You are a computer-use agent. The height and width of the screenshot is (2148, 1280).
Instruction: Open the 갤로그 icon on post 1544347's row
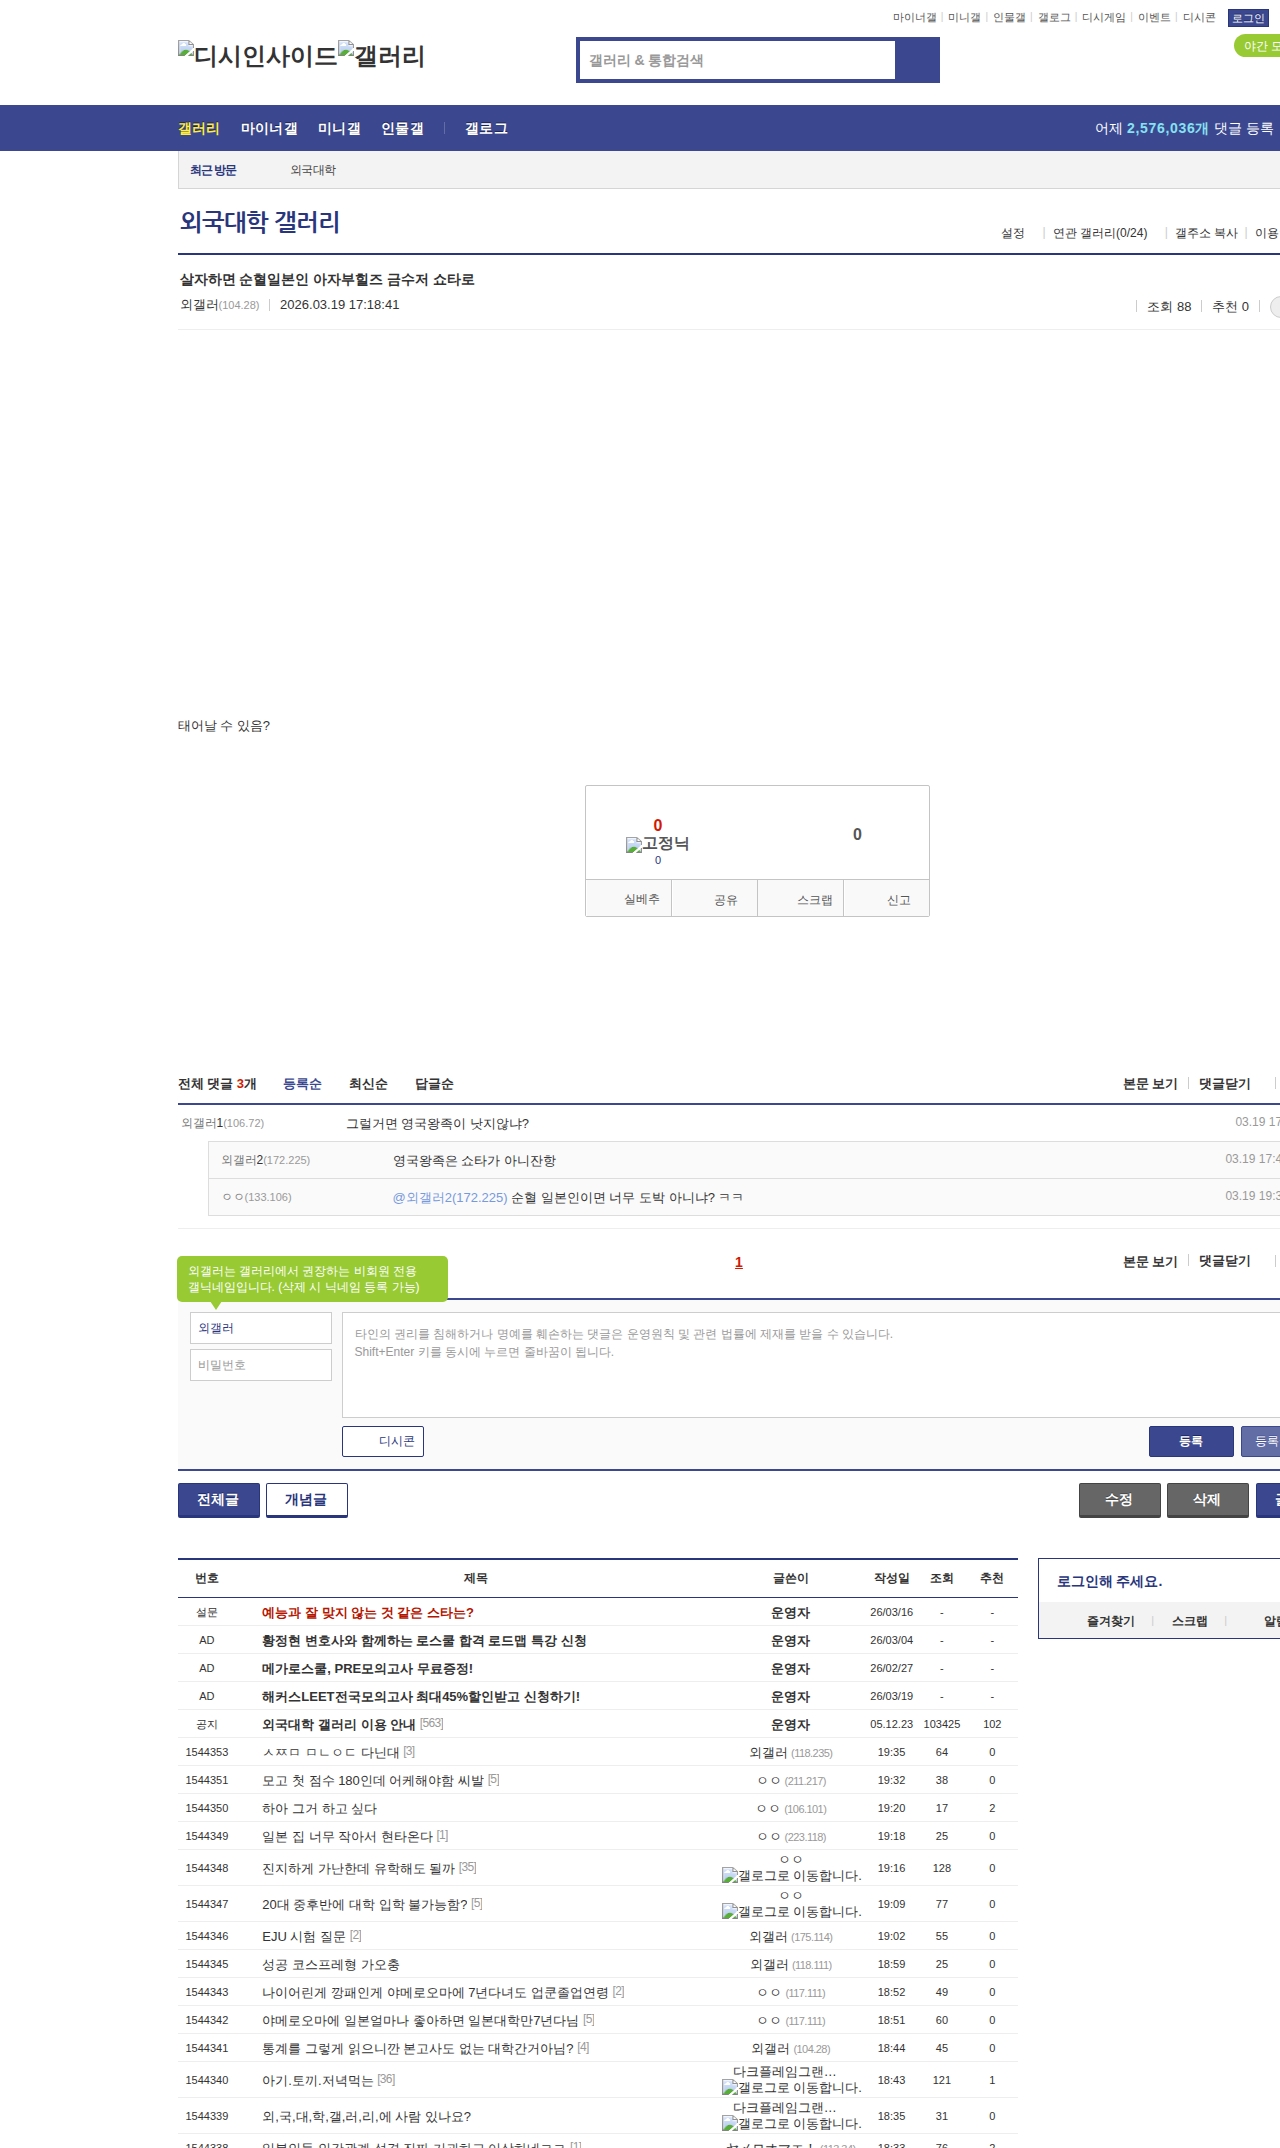tap(792, 1912)
